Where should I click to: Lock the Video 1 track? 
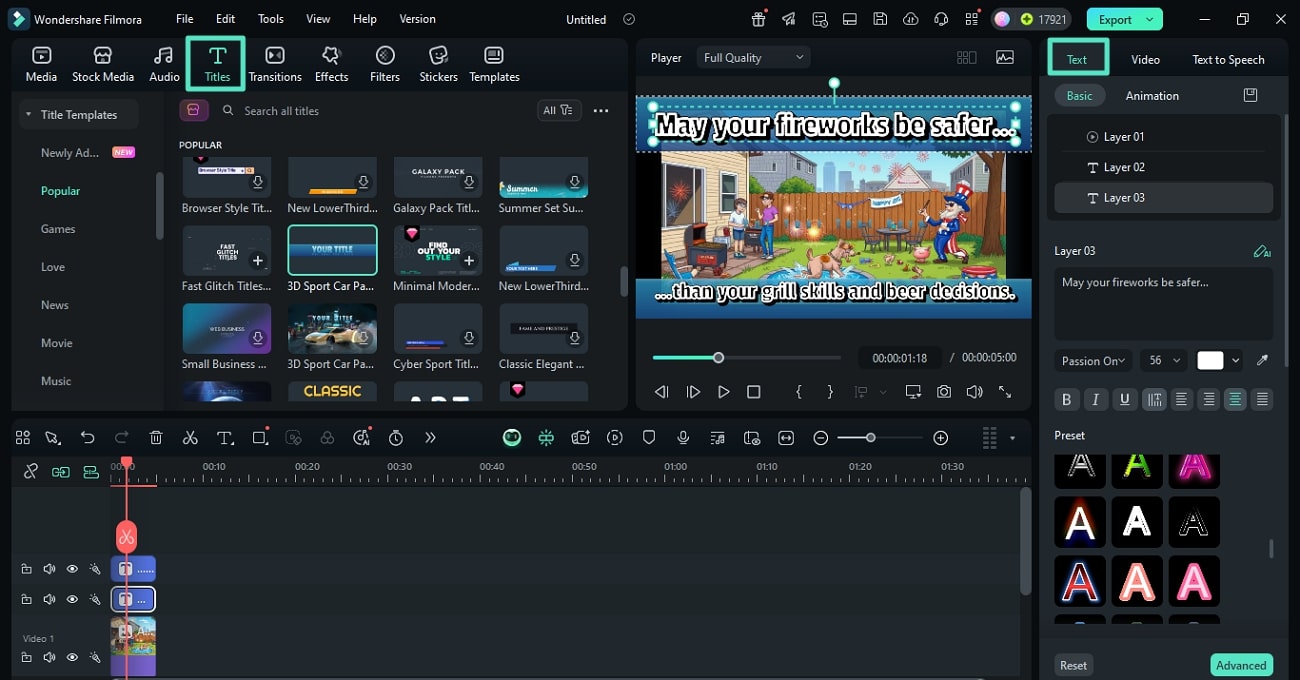tap(26, 657)
